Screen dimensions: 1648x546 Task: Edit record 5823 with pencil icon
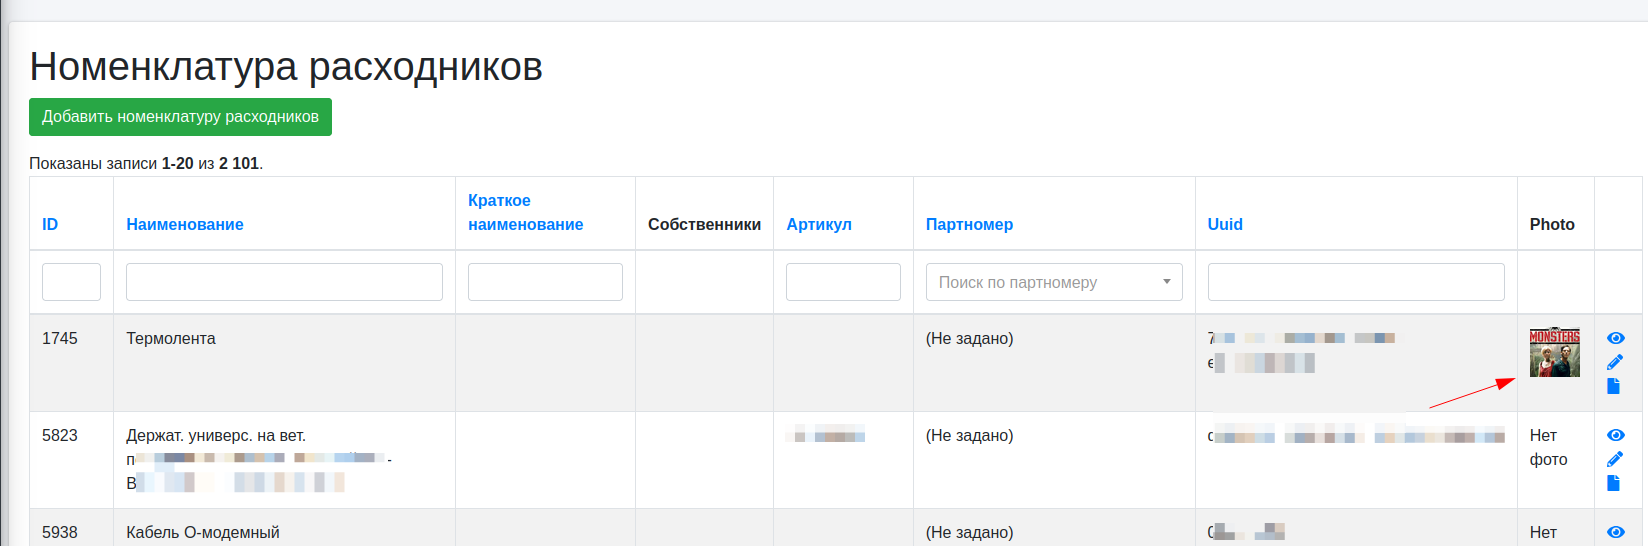tap(1614, 459)
